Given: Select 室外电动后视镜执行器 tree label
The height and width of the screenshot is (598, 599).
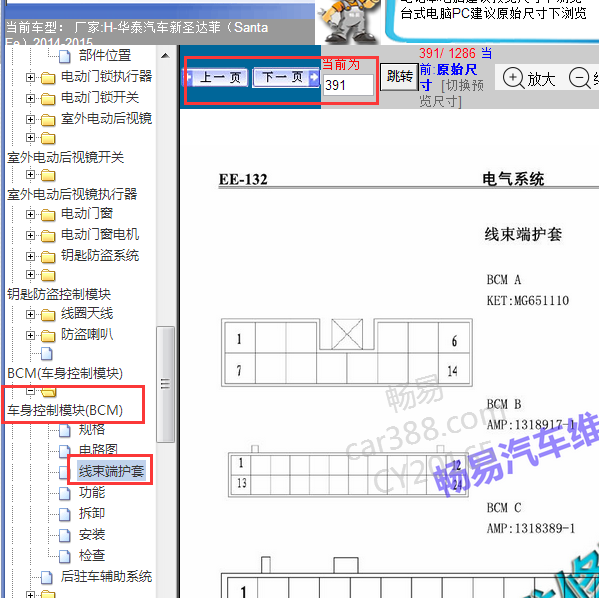Looking at the screenshot, I should pyautogui.click(x=72, y=194).
